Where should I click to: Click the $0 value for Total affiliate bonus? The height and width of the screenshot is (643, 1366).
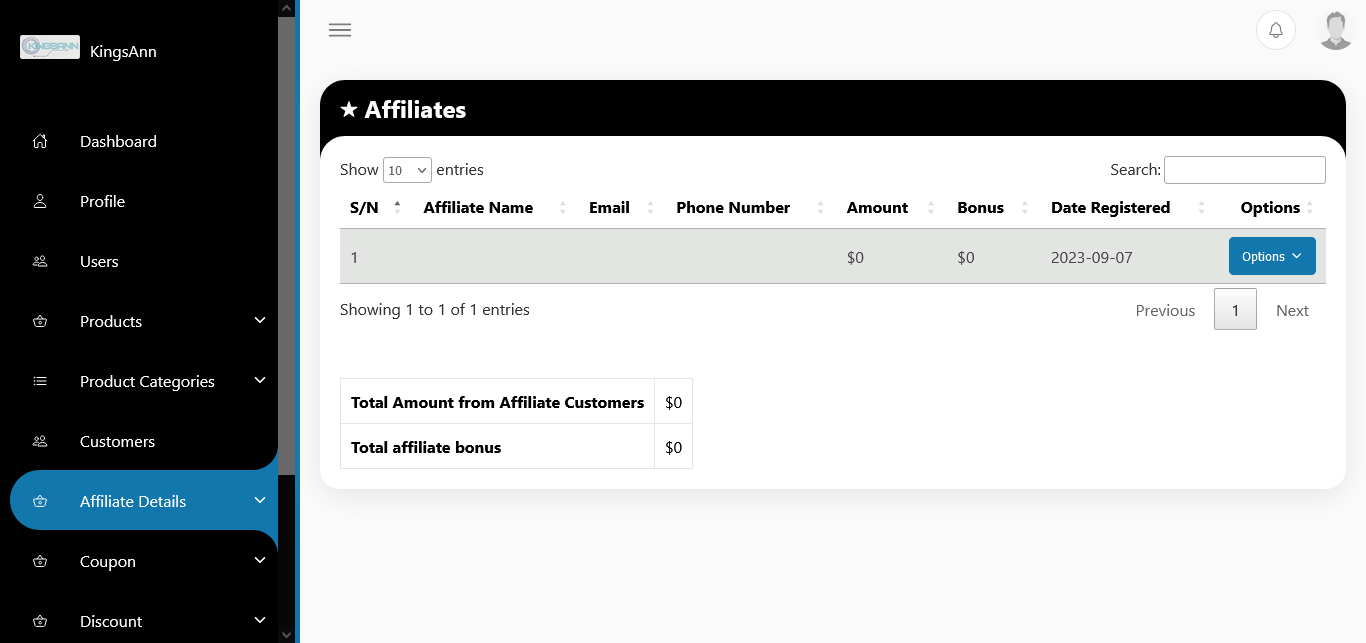point(673,447)
